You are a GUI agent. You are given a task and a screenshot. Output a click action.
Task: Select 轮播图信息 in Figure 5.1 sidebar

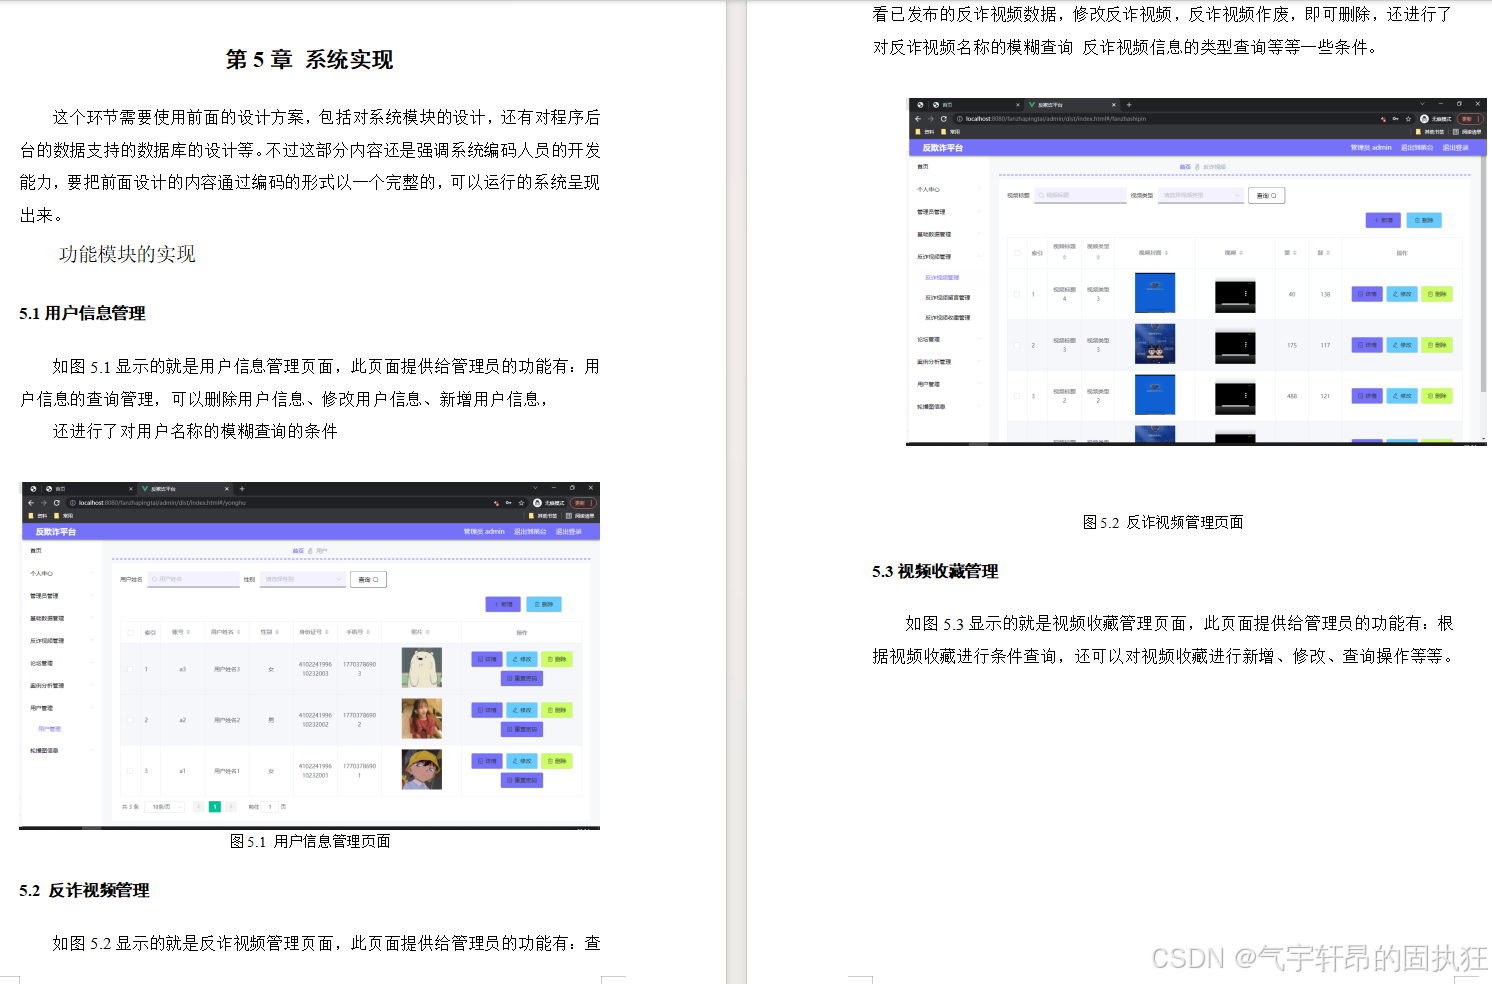pyautogui.click(x=44, y=750)
